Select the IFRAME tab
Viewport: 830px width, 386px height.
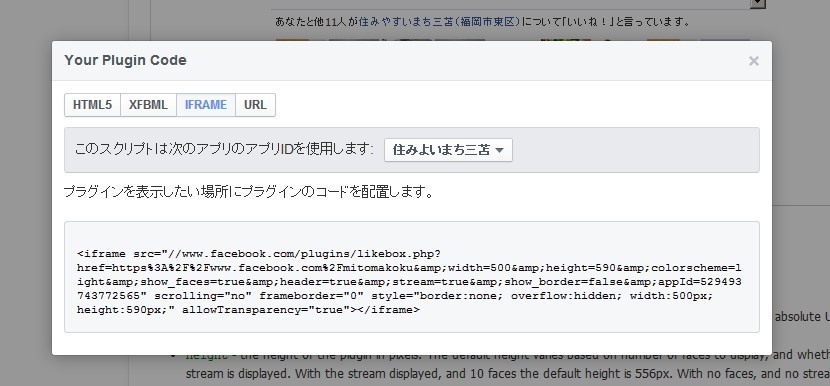tap(206, 105)
